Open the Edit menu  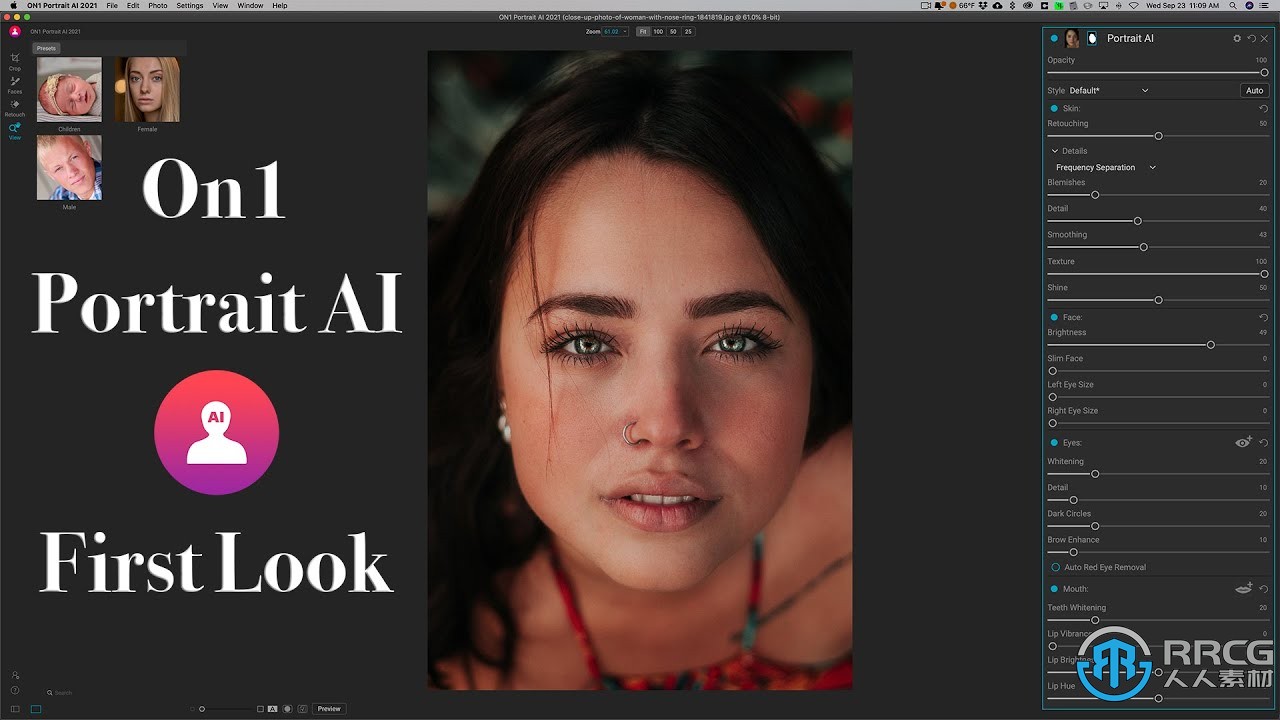coord(133,6)
